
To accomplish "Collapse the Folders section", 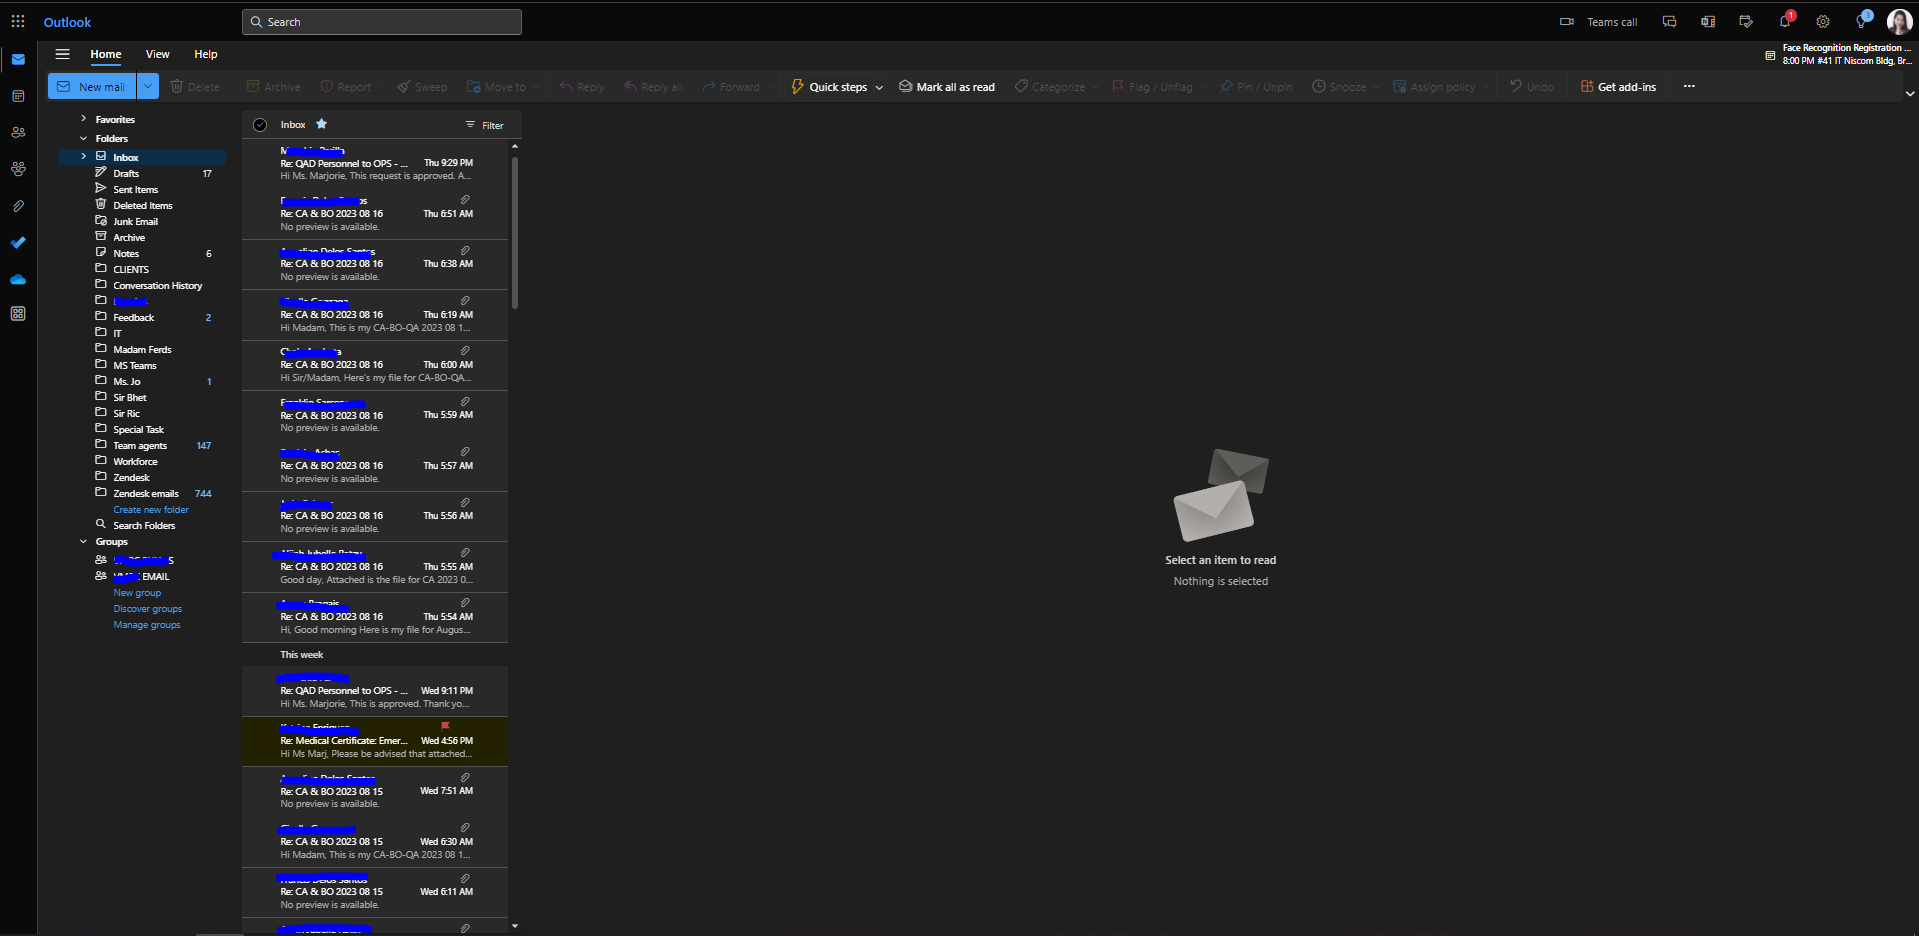I will coord(84,138).
